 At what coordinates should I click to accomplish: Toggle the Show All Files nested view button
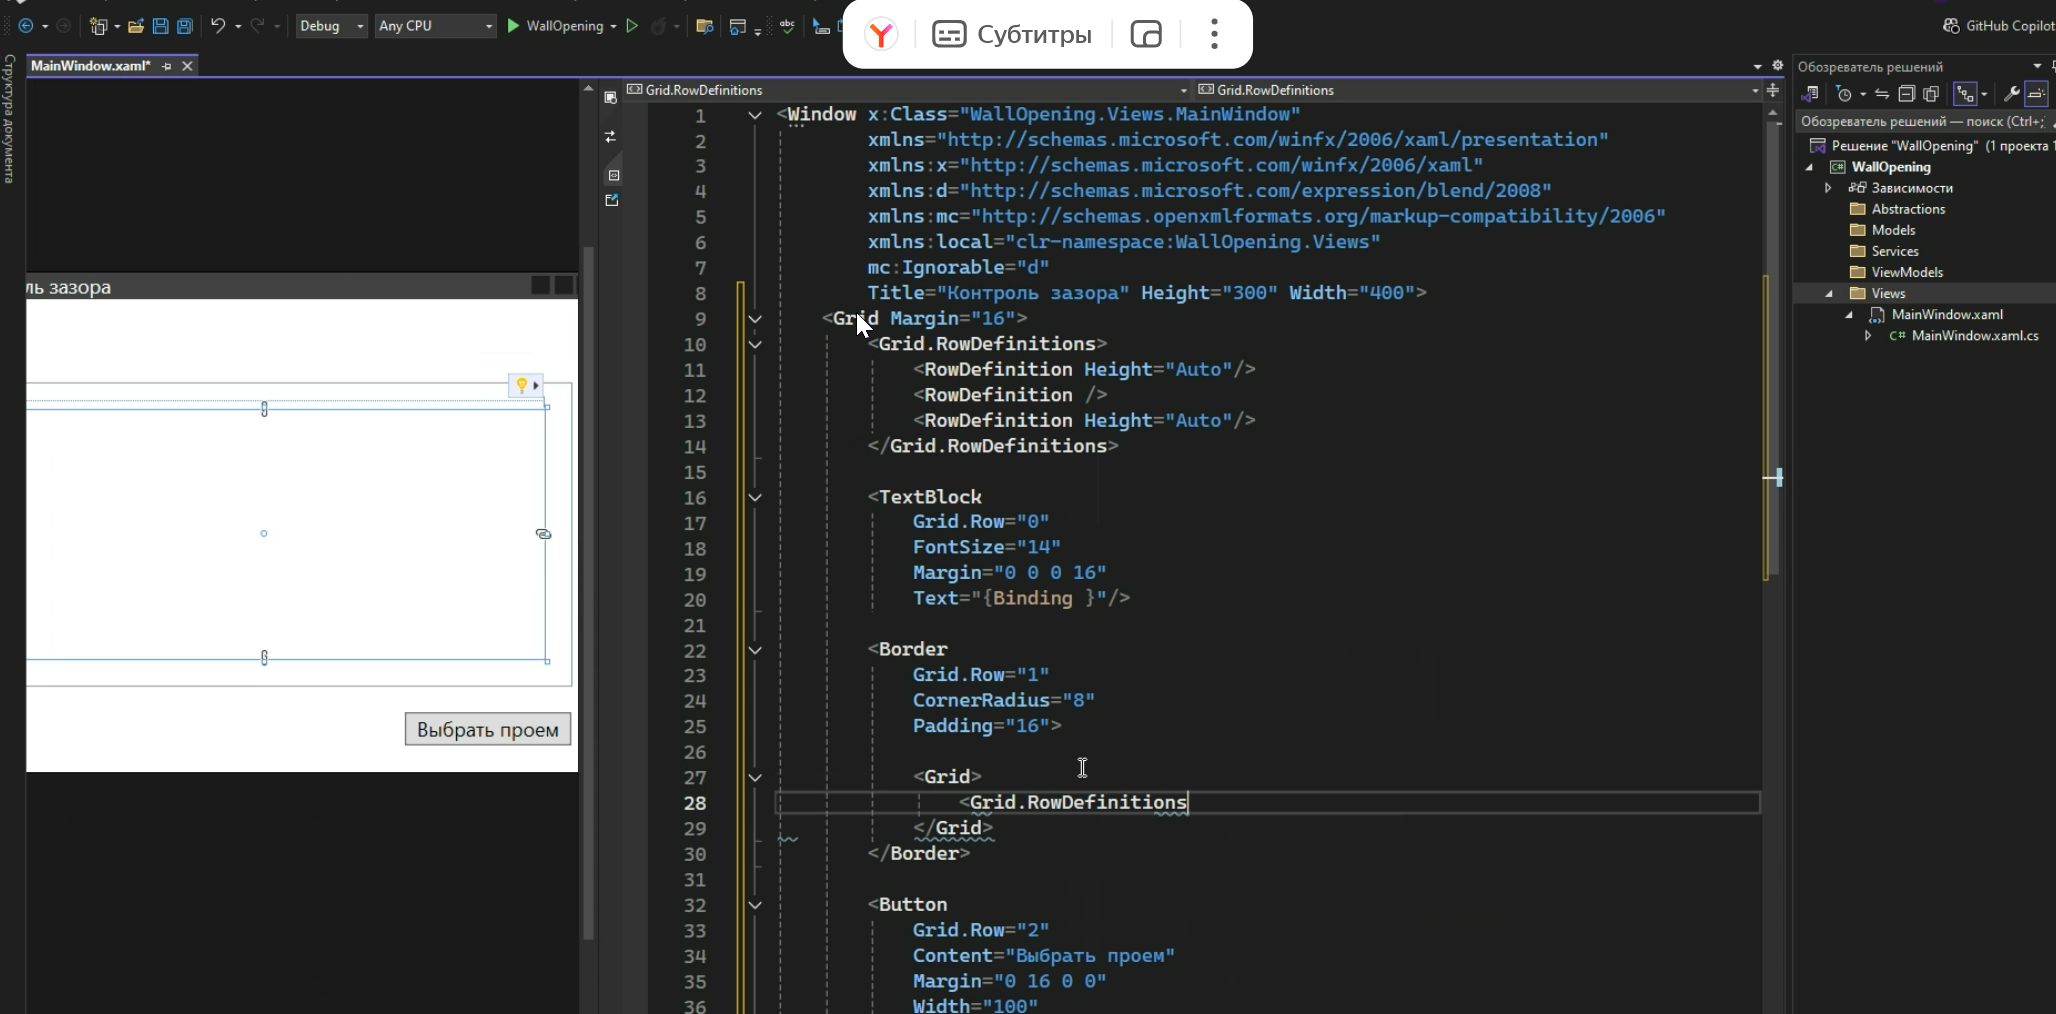click(x=1964, y=94)
